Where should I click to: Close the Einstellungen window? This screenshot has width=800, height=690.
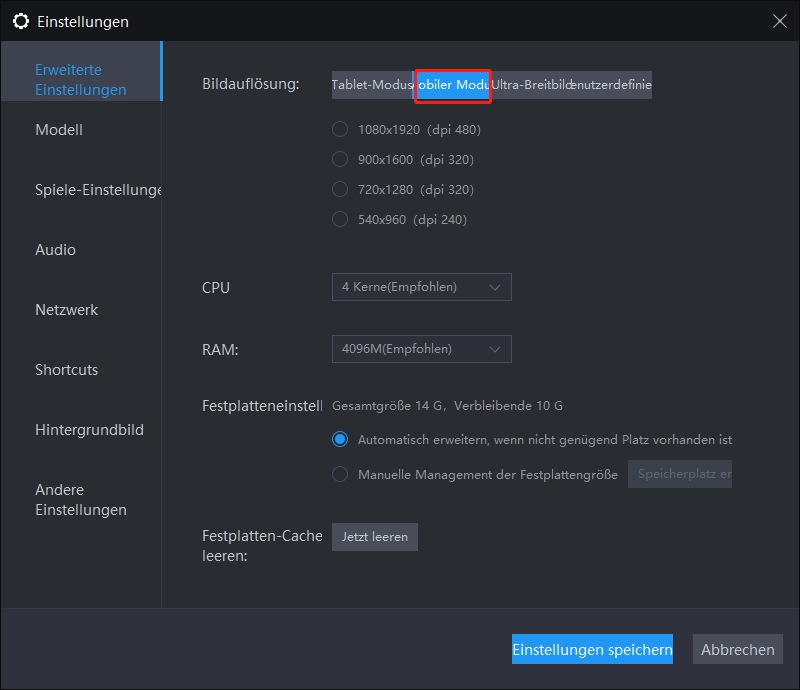coord(779,20)
